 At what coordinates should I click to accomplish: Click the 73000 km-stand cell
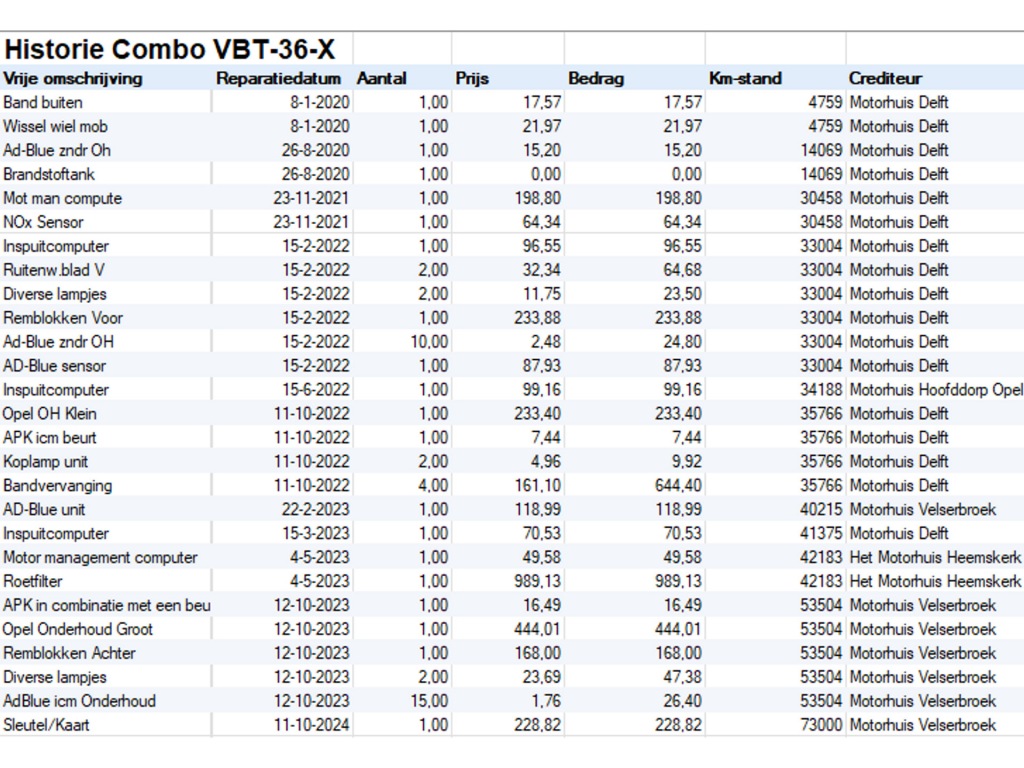coord(822,725)
